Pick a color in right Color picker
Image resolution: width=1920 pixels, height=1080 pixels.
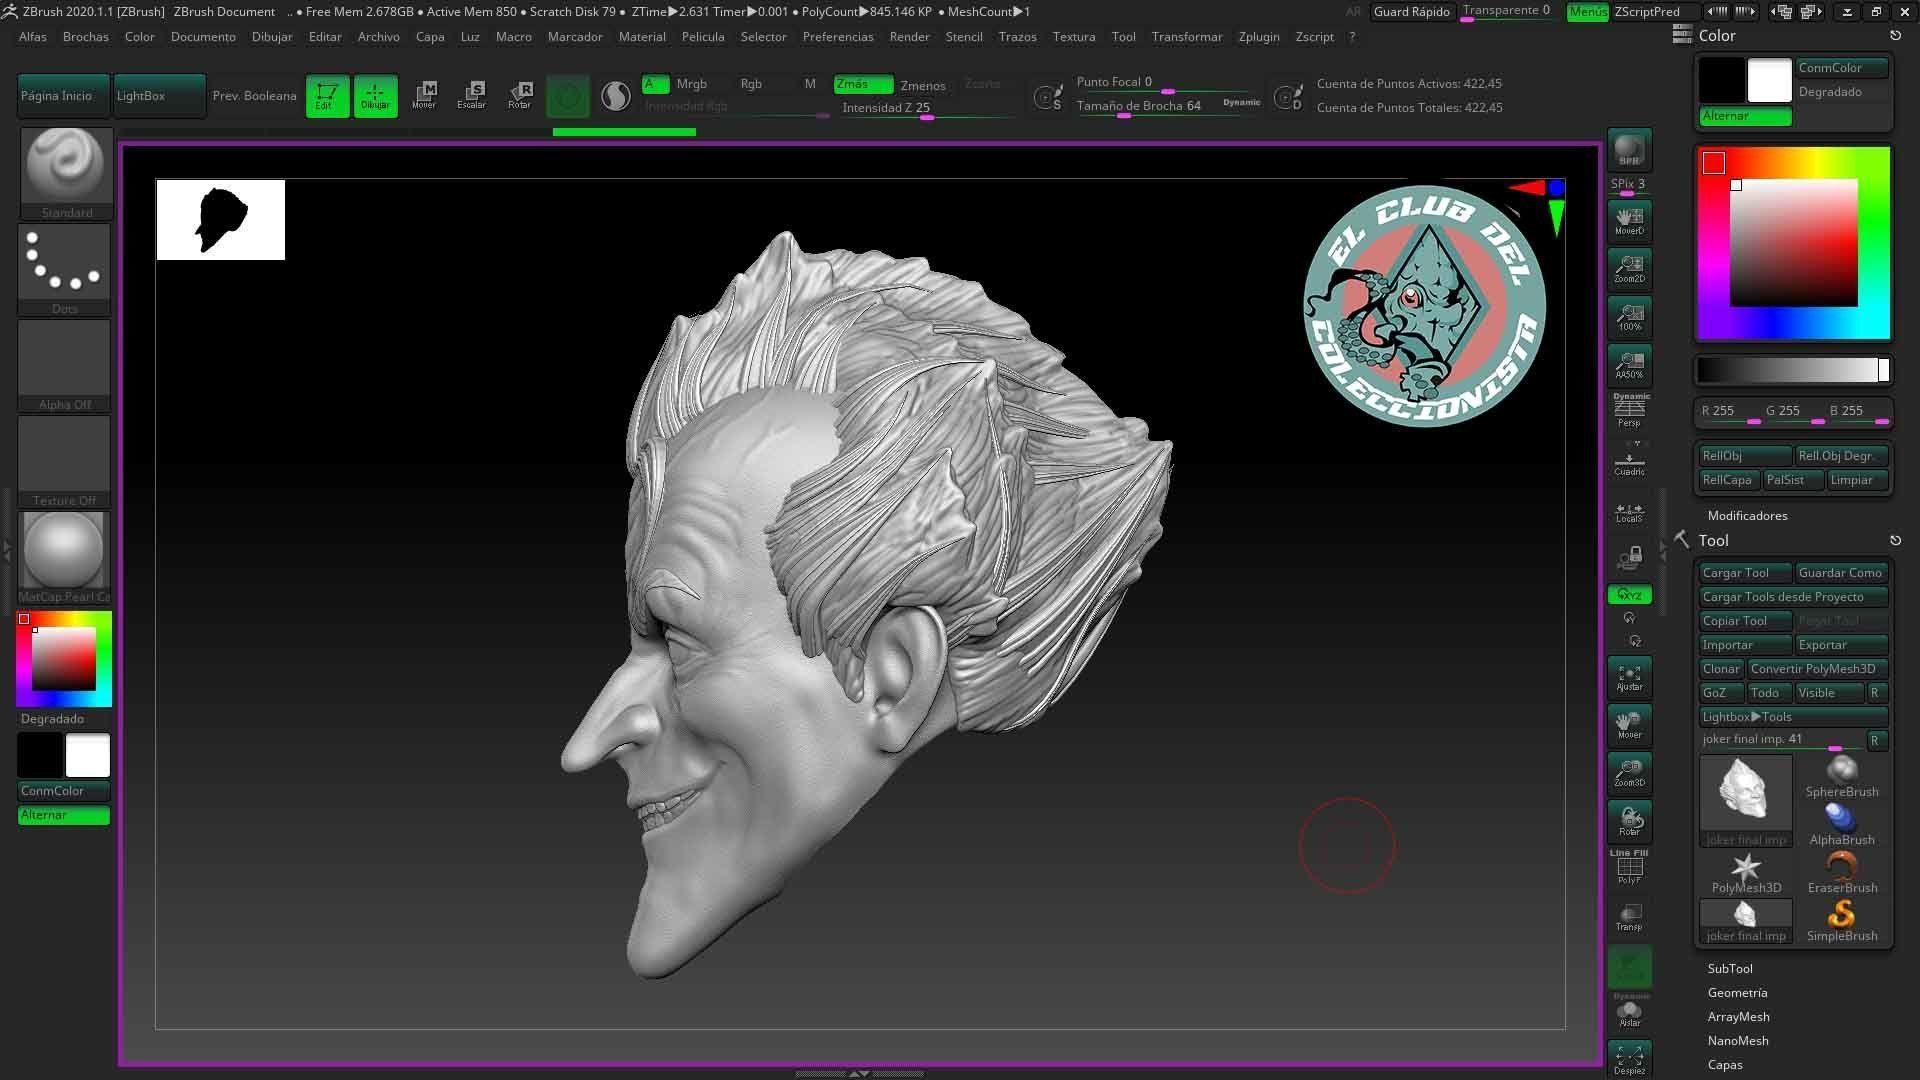coord(1793,243)
